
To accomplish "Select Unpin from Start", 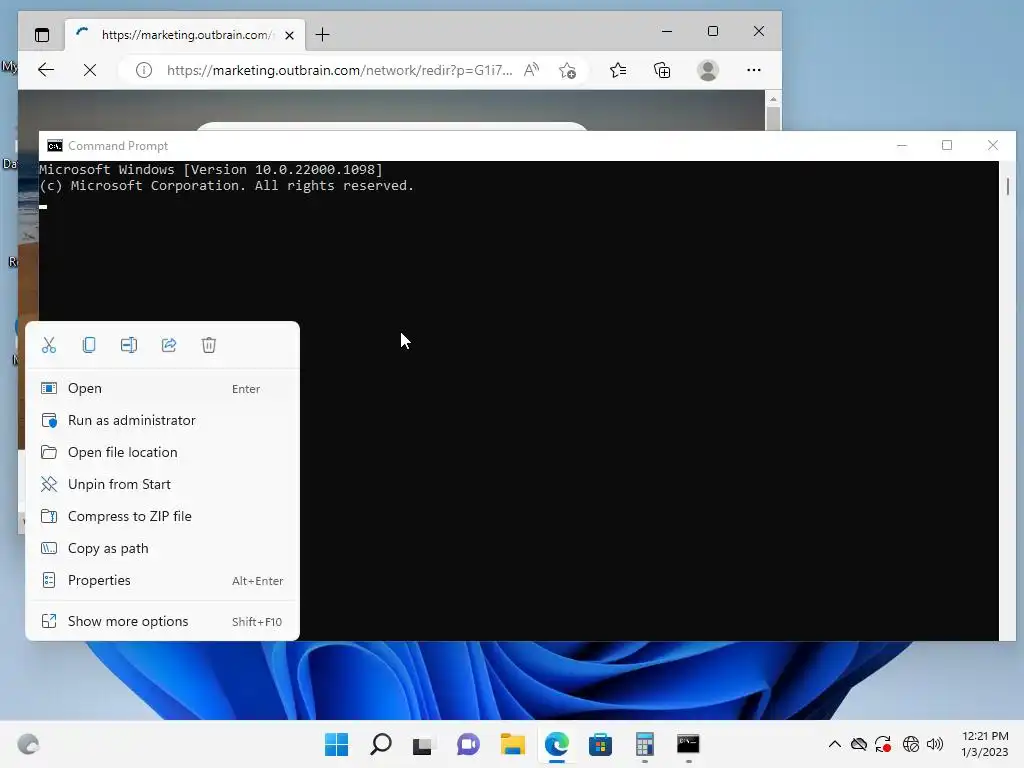I will [163, 485].
